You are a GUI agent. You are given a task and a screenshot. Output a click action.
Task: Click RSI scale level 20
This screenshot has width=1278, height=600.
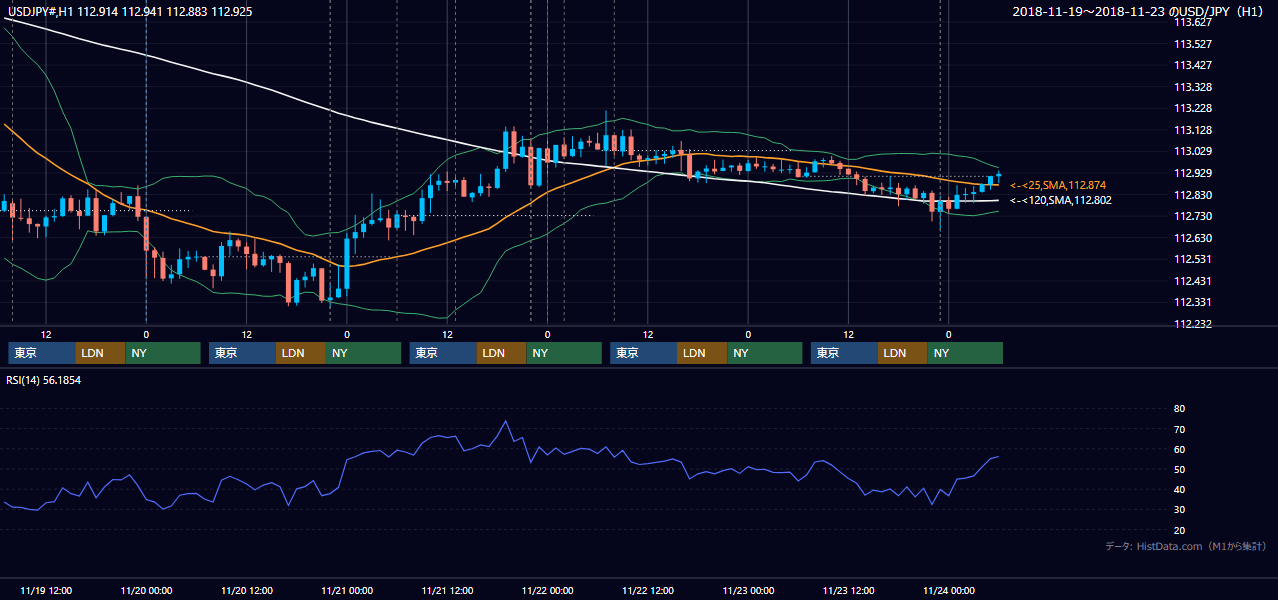1179,530
